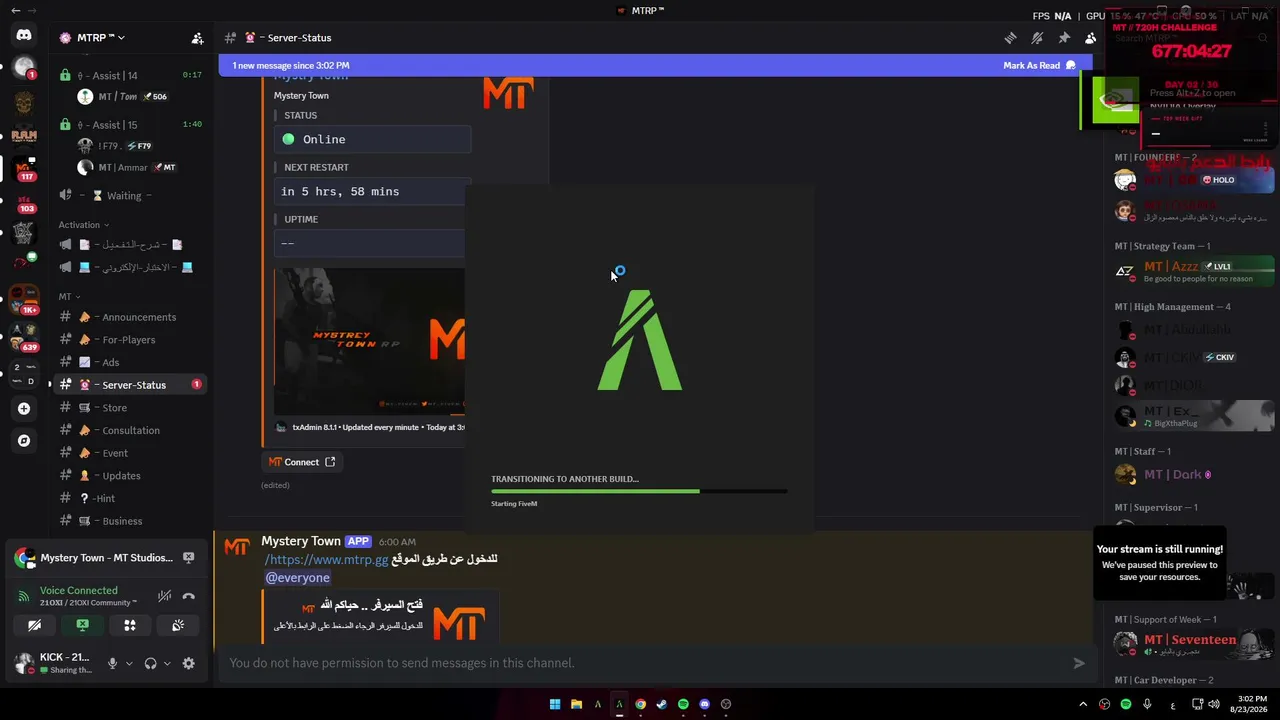The width and height of the screenshot is (1280, 720).
Task: Collapse the MT channel category
Action: pos(69,296)
